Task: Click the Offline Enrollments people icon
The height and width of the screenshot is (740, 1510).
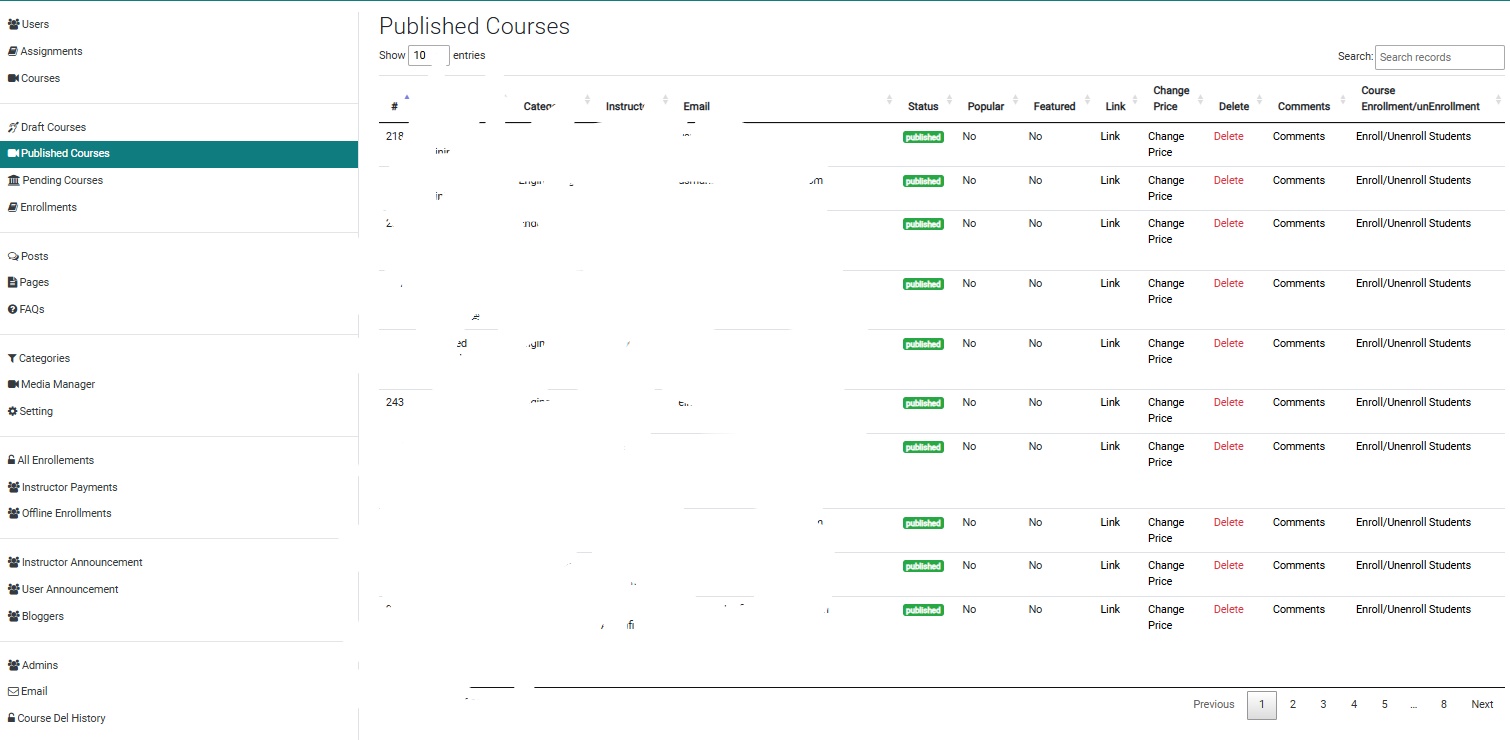Action: tap(14, 513)
